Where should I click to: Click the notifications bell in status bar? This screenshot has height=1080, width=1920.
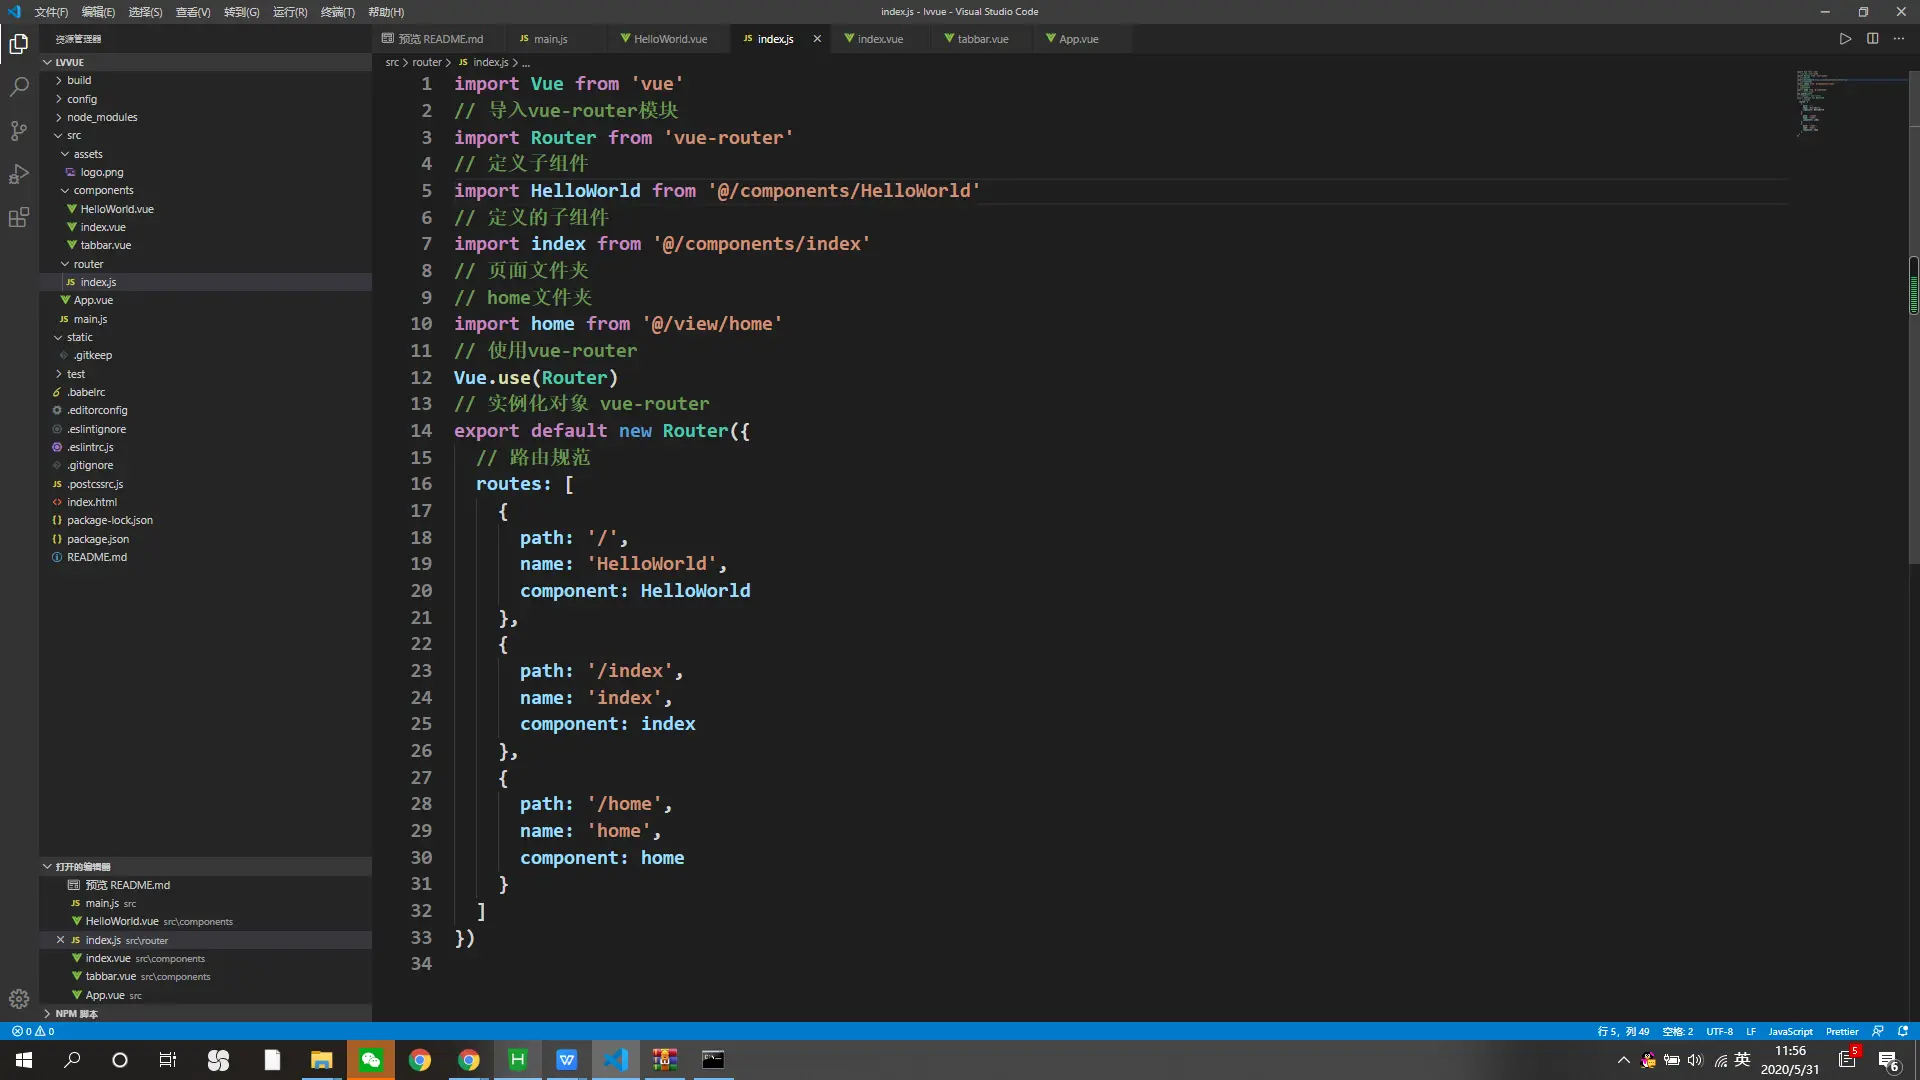(1903, 1031)
